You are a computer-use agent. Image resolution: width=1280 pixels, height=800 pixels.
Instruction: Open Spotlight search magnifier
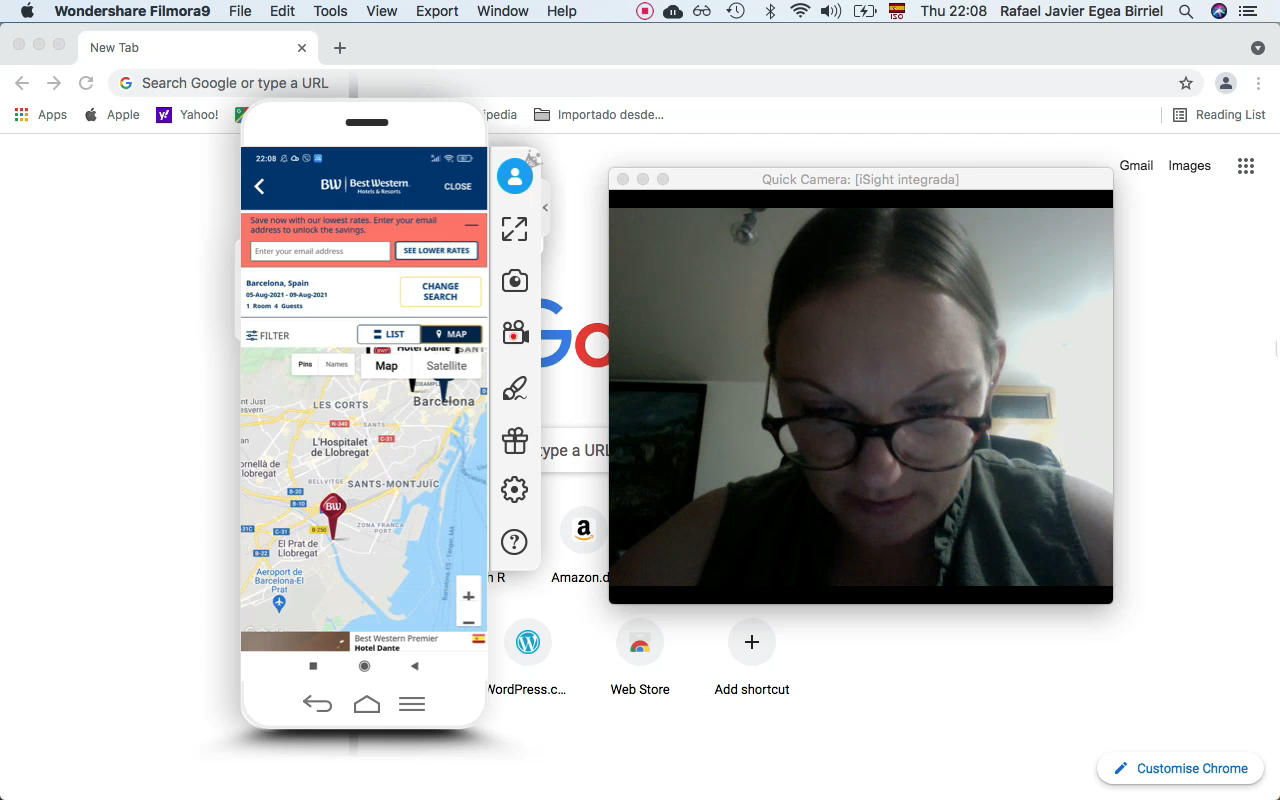point(1186,11)
